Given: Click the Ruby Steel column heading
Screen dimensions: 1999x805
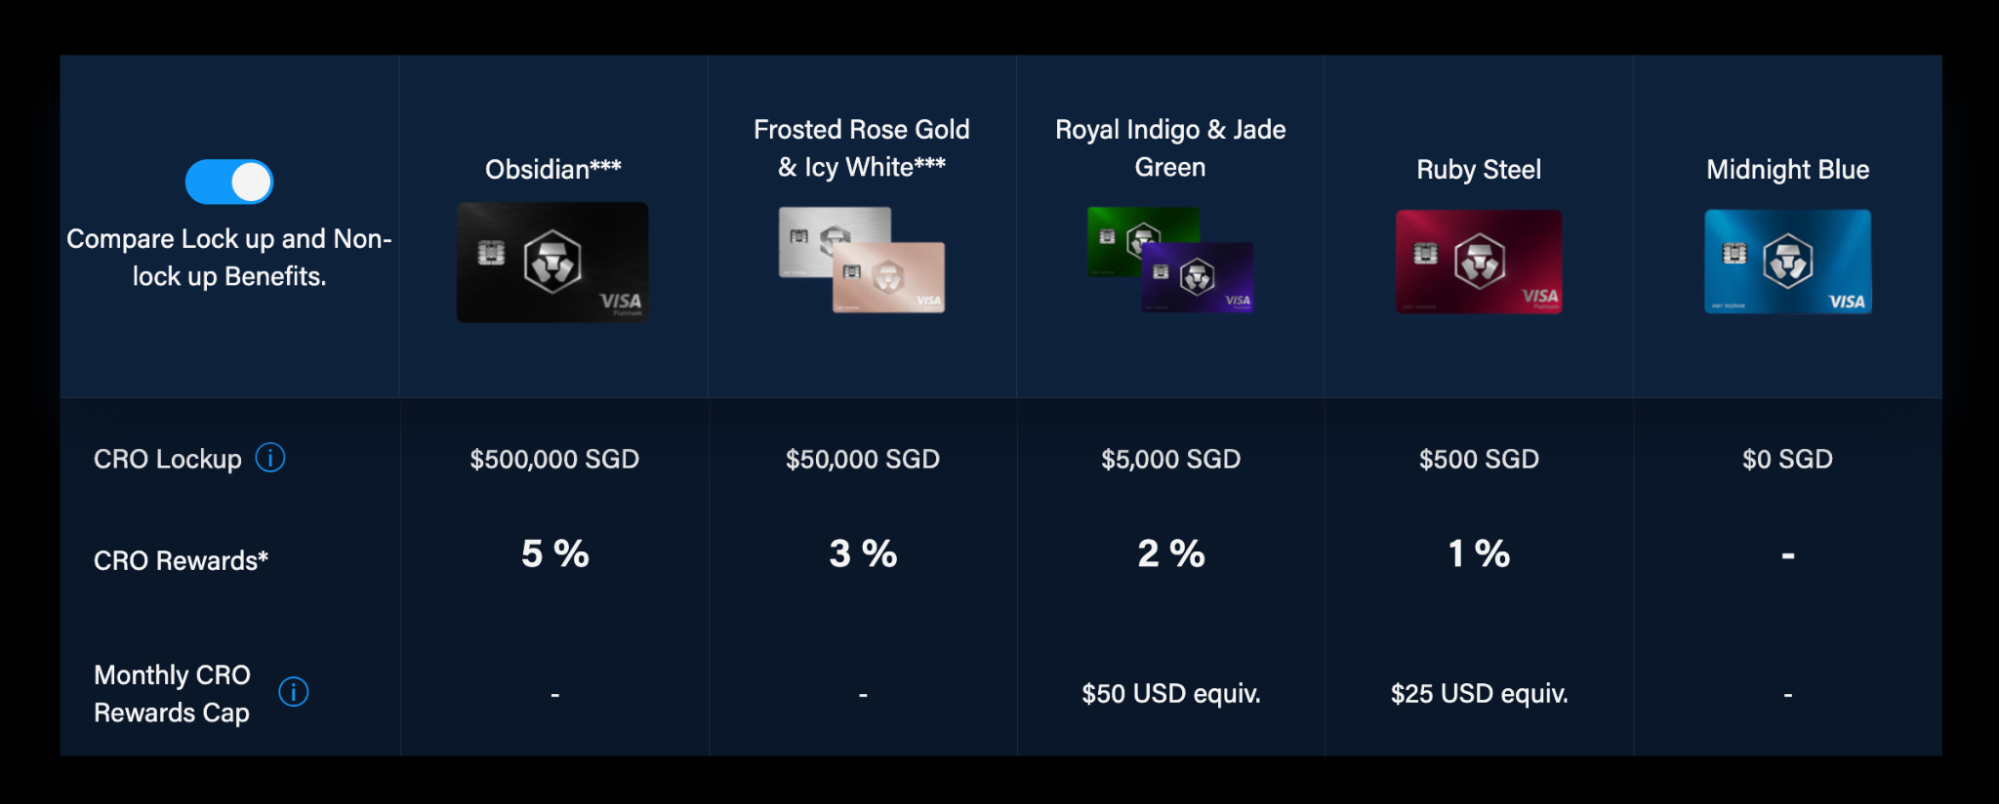Looking at the screenshot, I should 1478,169.
